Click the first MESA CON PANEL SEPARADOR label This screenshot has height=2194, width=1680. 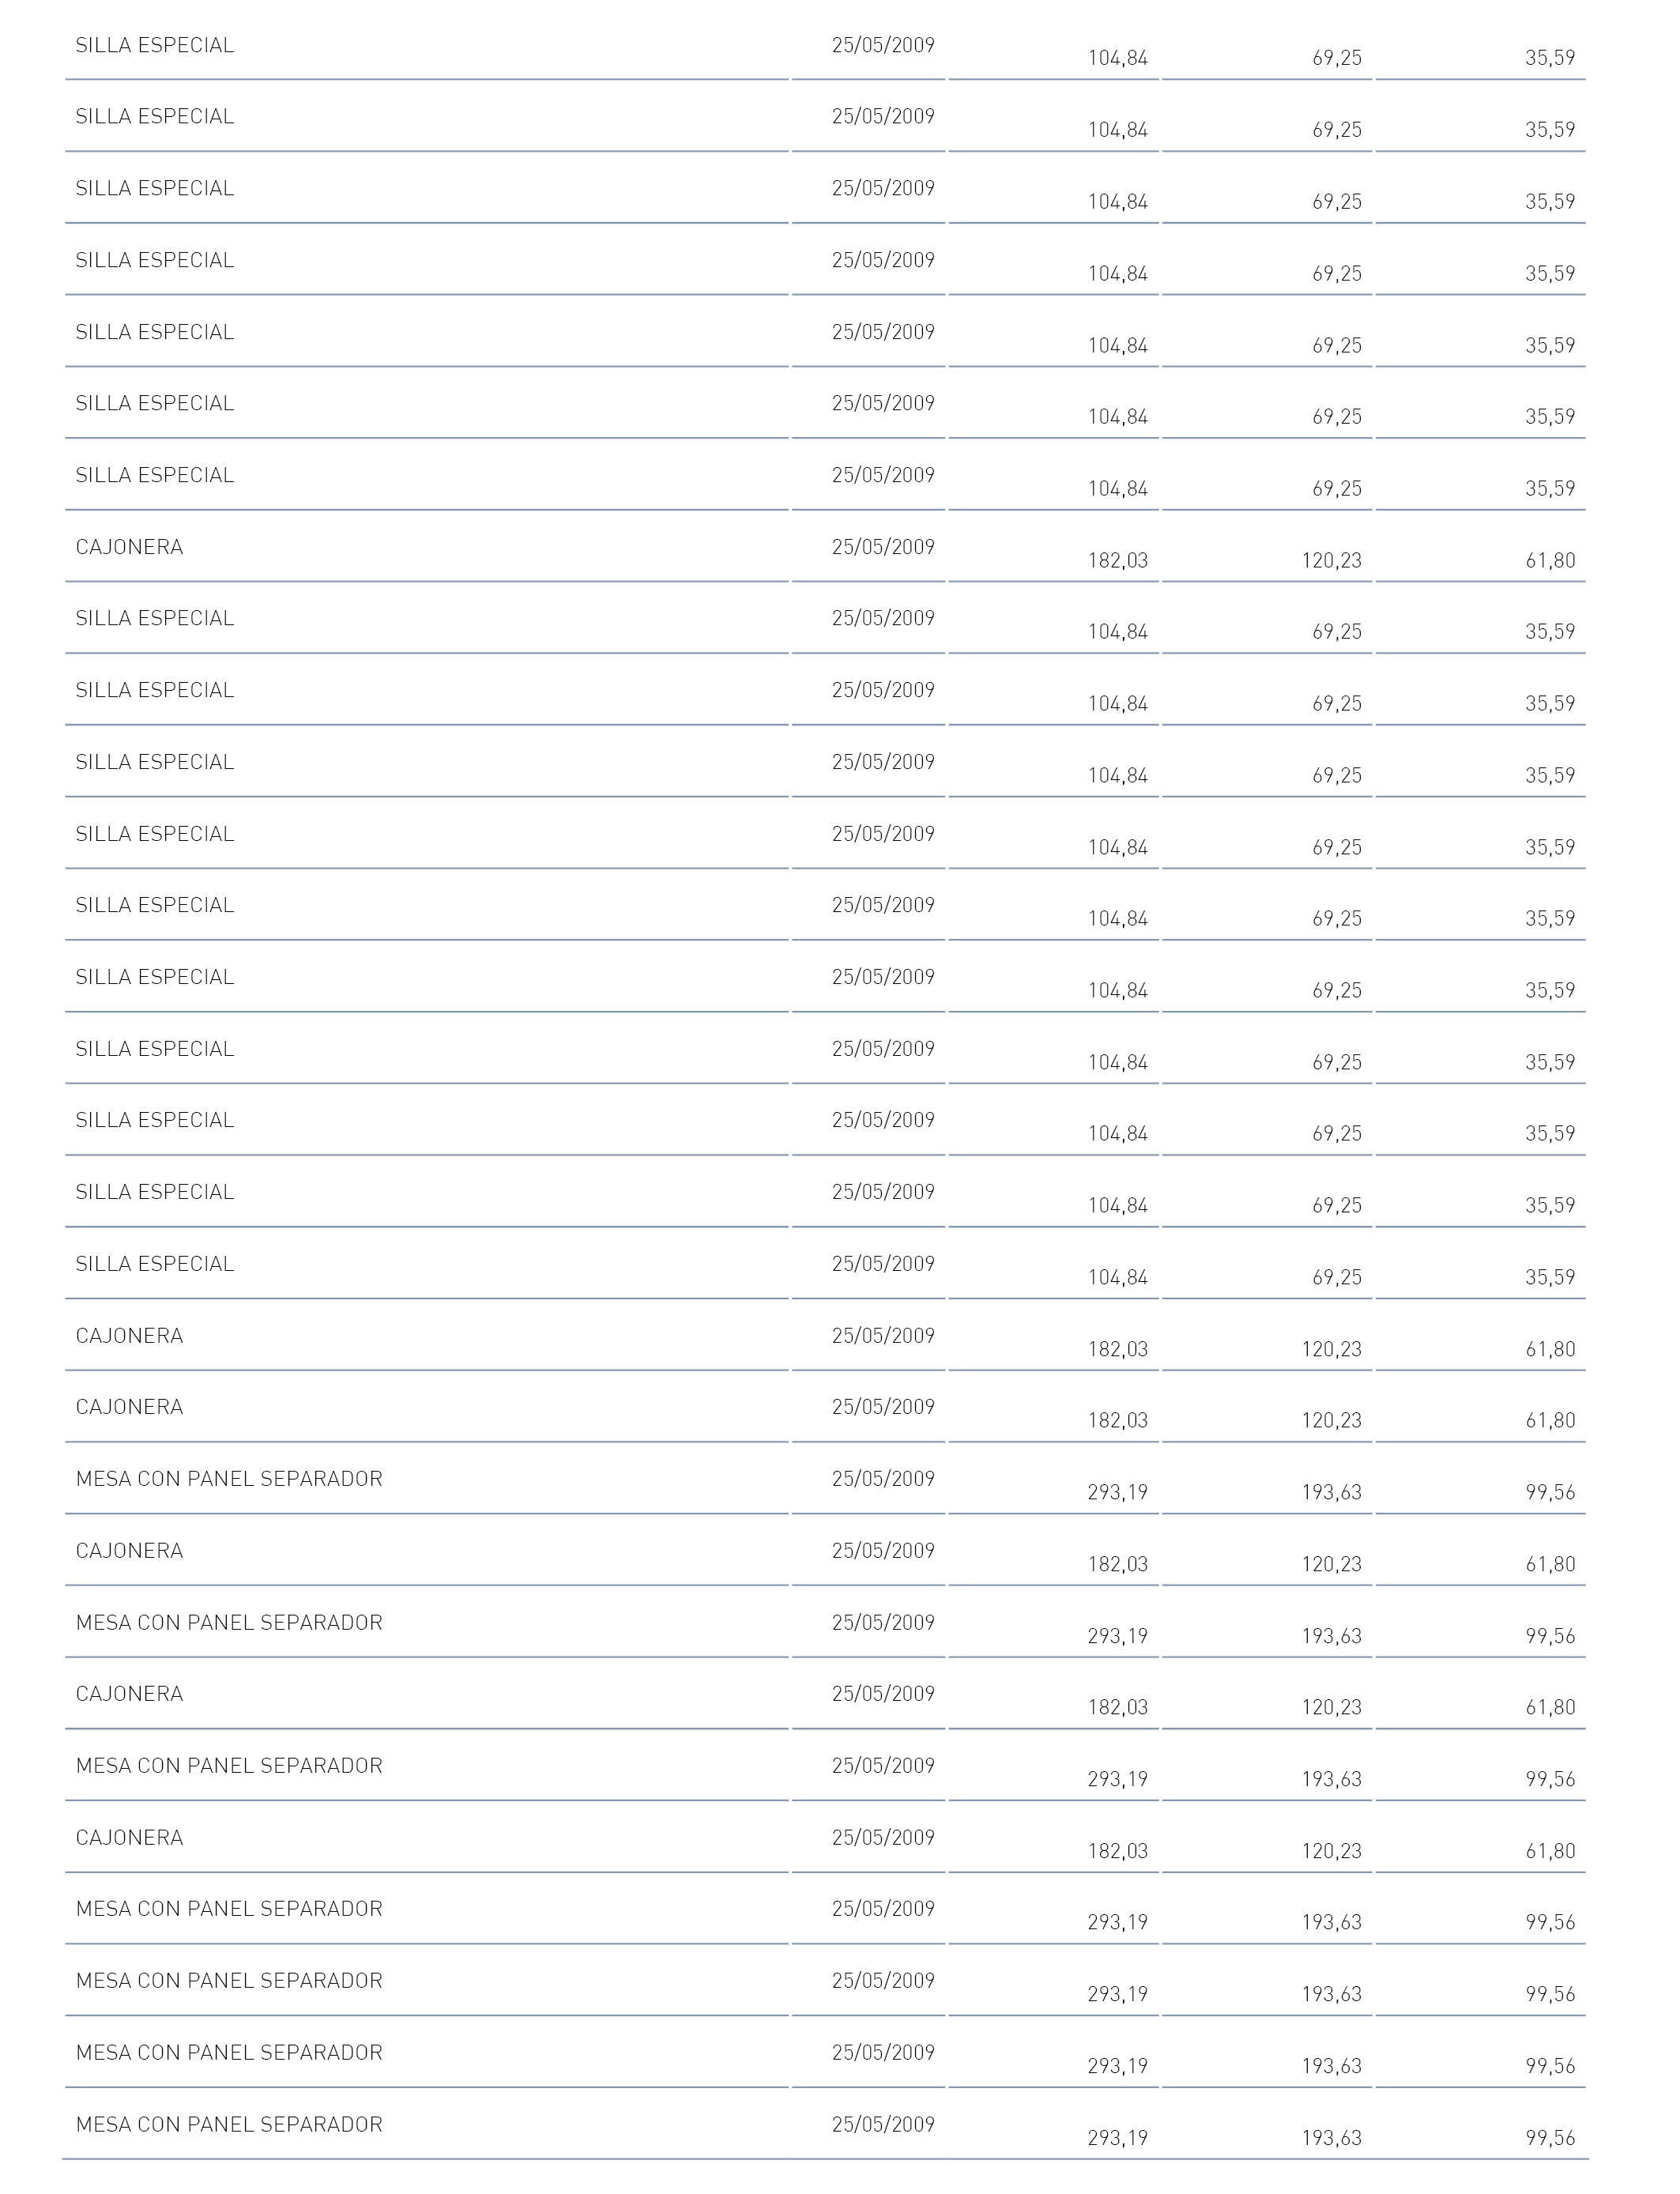(229, 1478)
